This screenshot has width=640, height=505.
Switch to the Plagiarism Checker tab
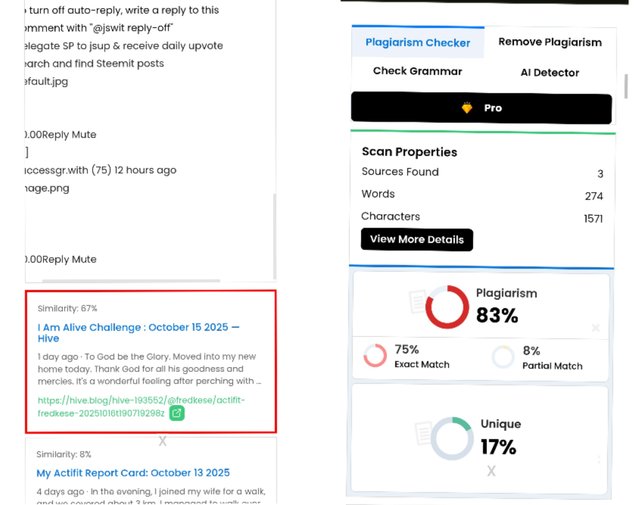coord(417,43)
